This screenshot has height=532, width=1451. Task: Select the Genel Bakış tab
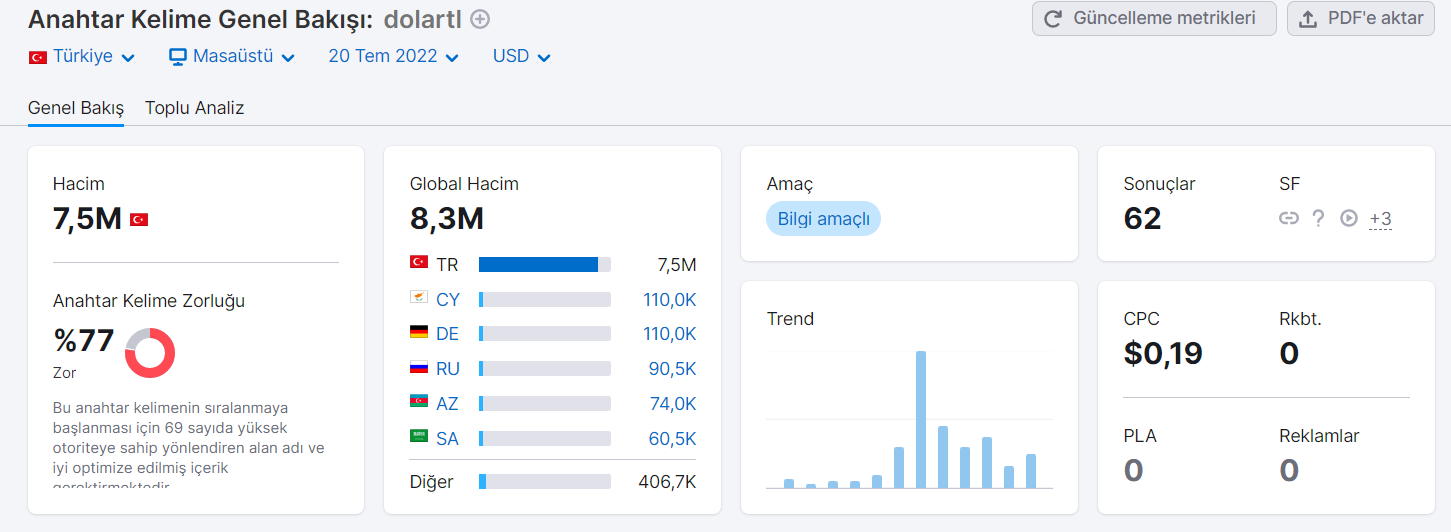76,108
